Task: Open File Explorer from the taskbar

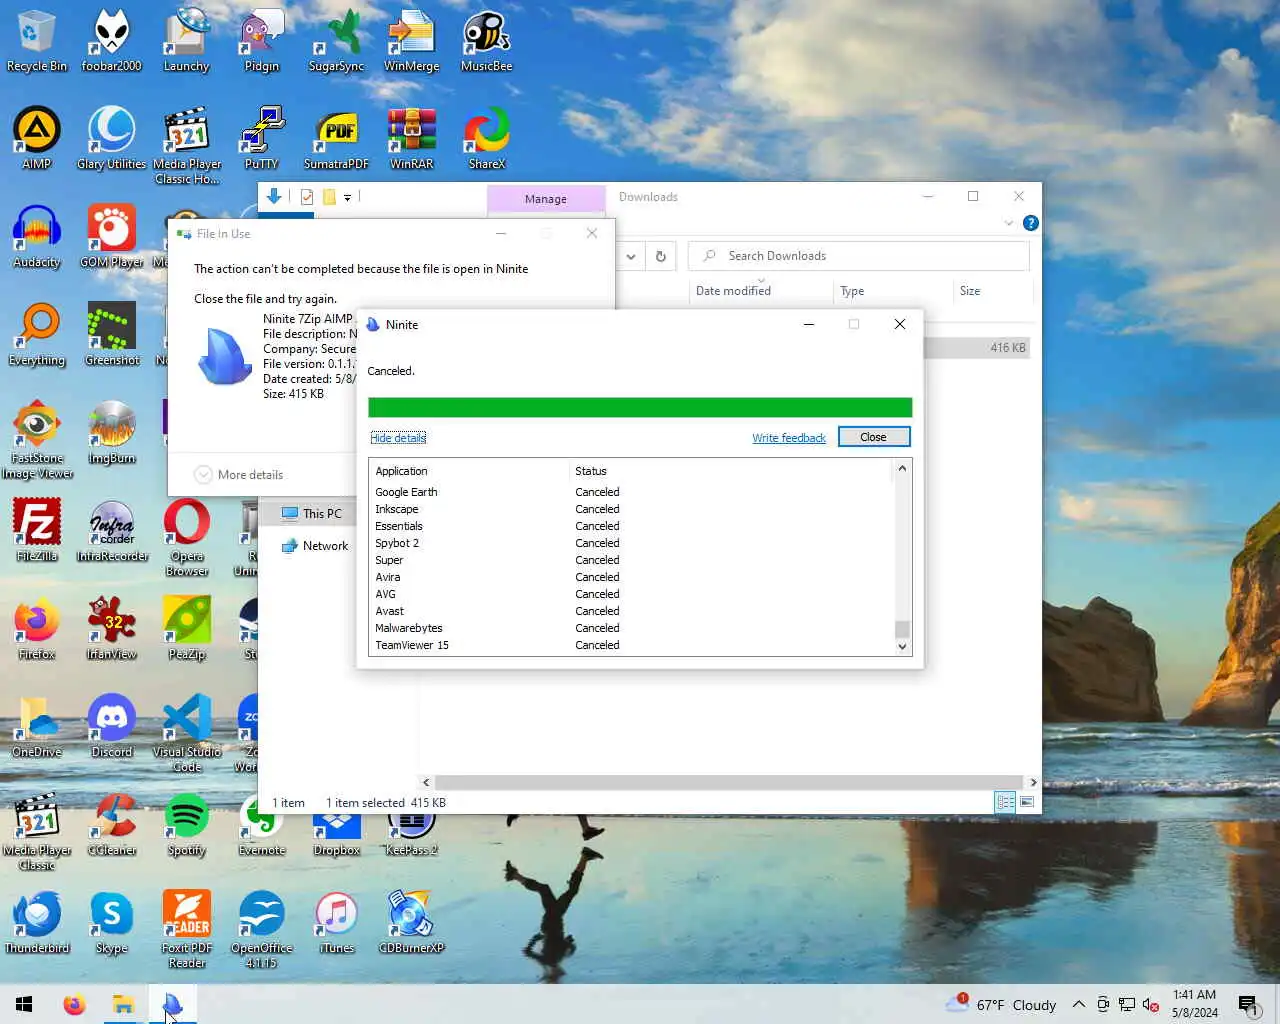Action: [123, 1004]
